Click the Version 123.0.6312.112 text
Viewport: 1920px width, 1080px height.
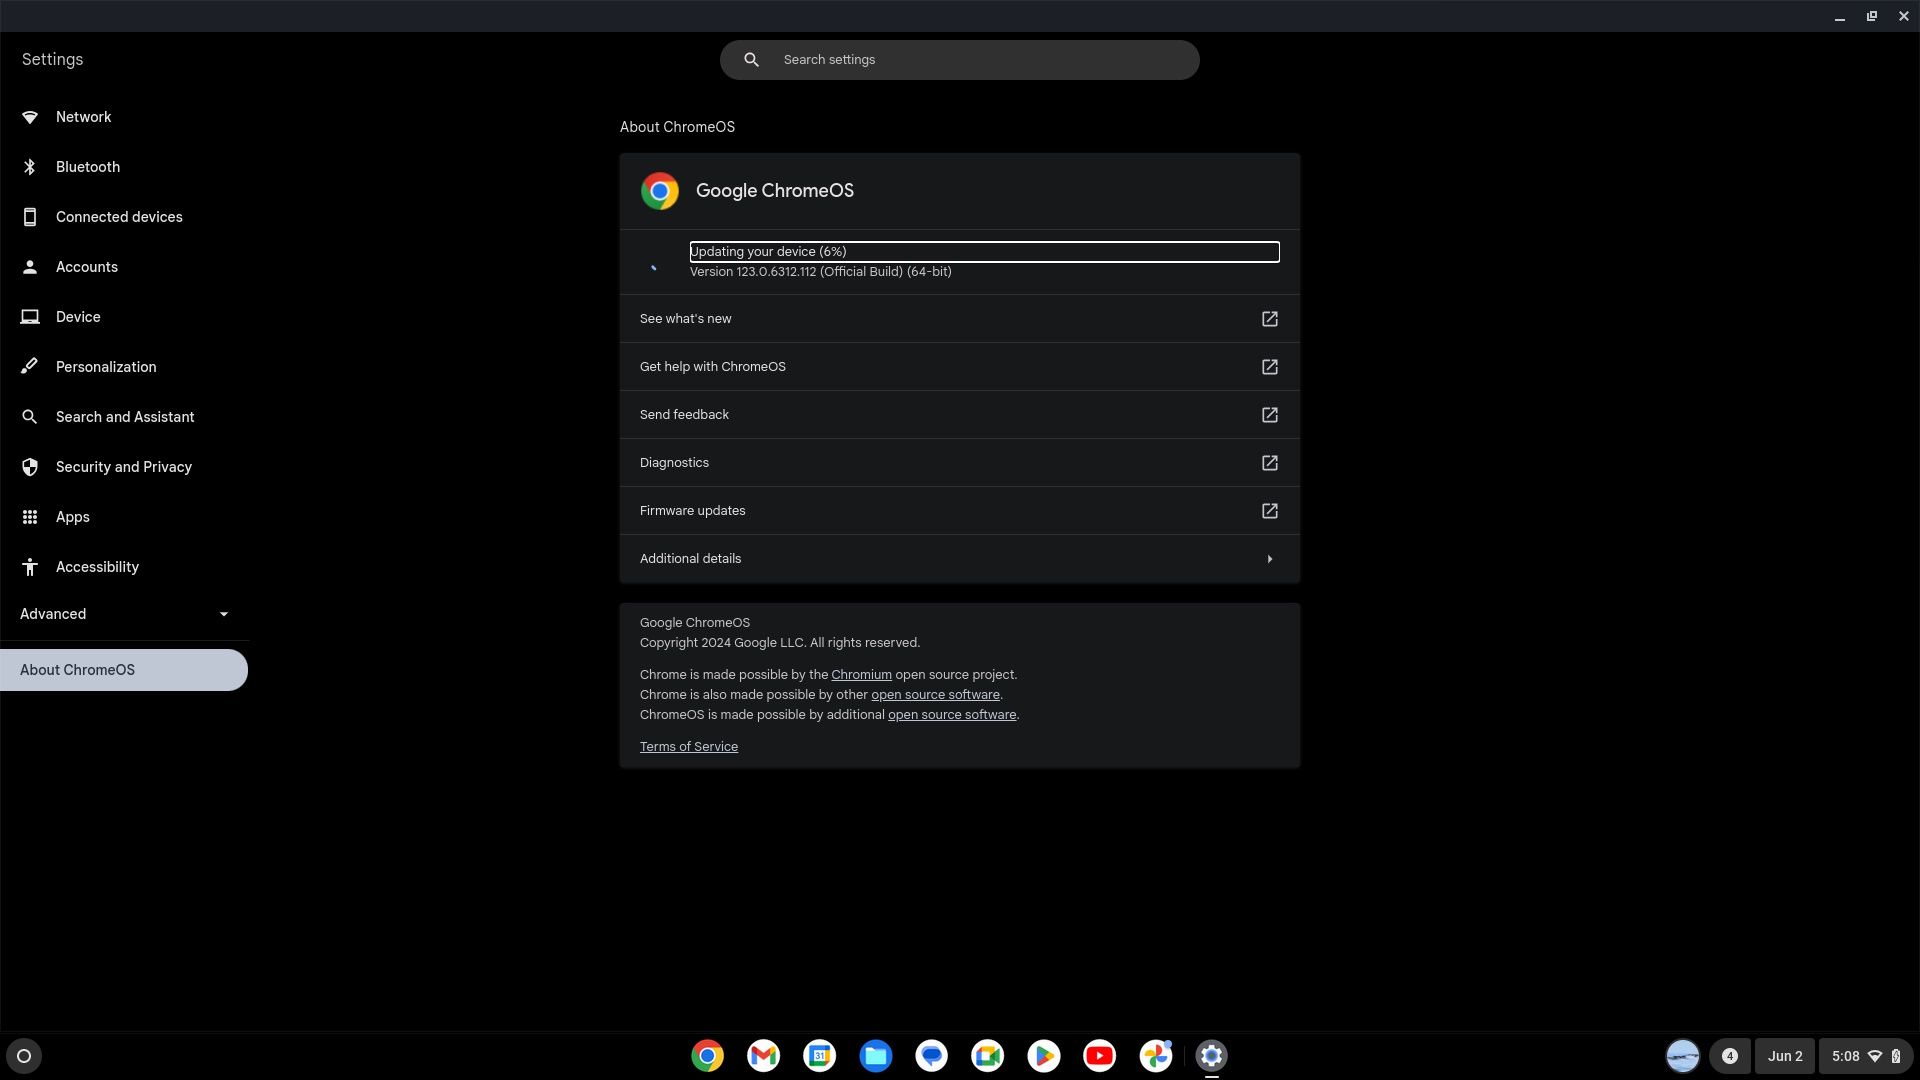821,272
